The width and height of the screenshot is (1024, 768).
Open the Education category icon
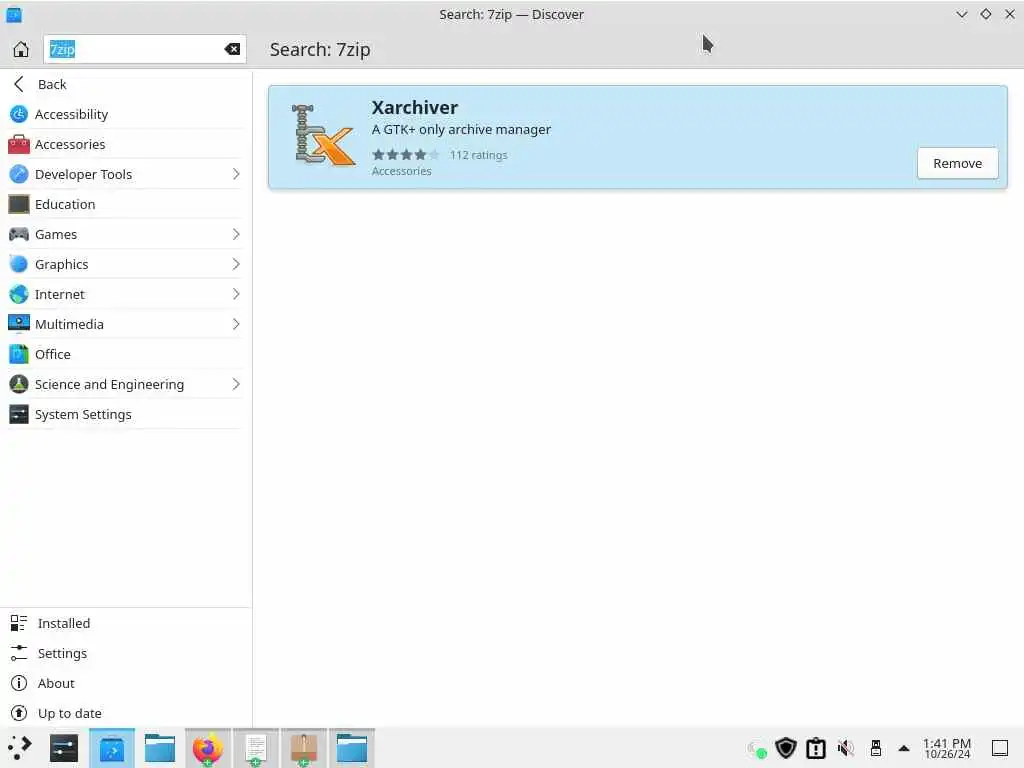(19, 204)
